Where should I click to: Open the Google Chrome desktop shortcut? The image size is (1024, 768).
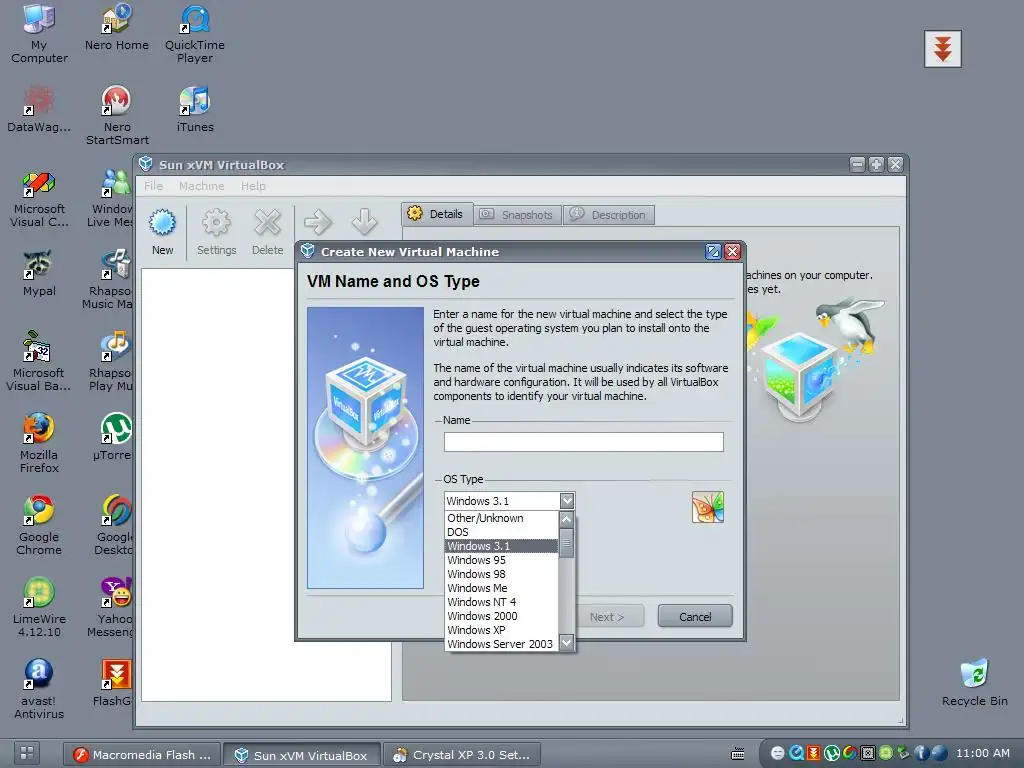pos(39,526)
